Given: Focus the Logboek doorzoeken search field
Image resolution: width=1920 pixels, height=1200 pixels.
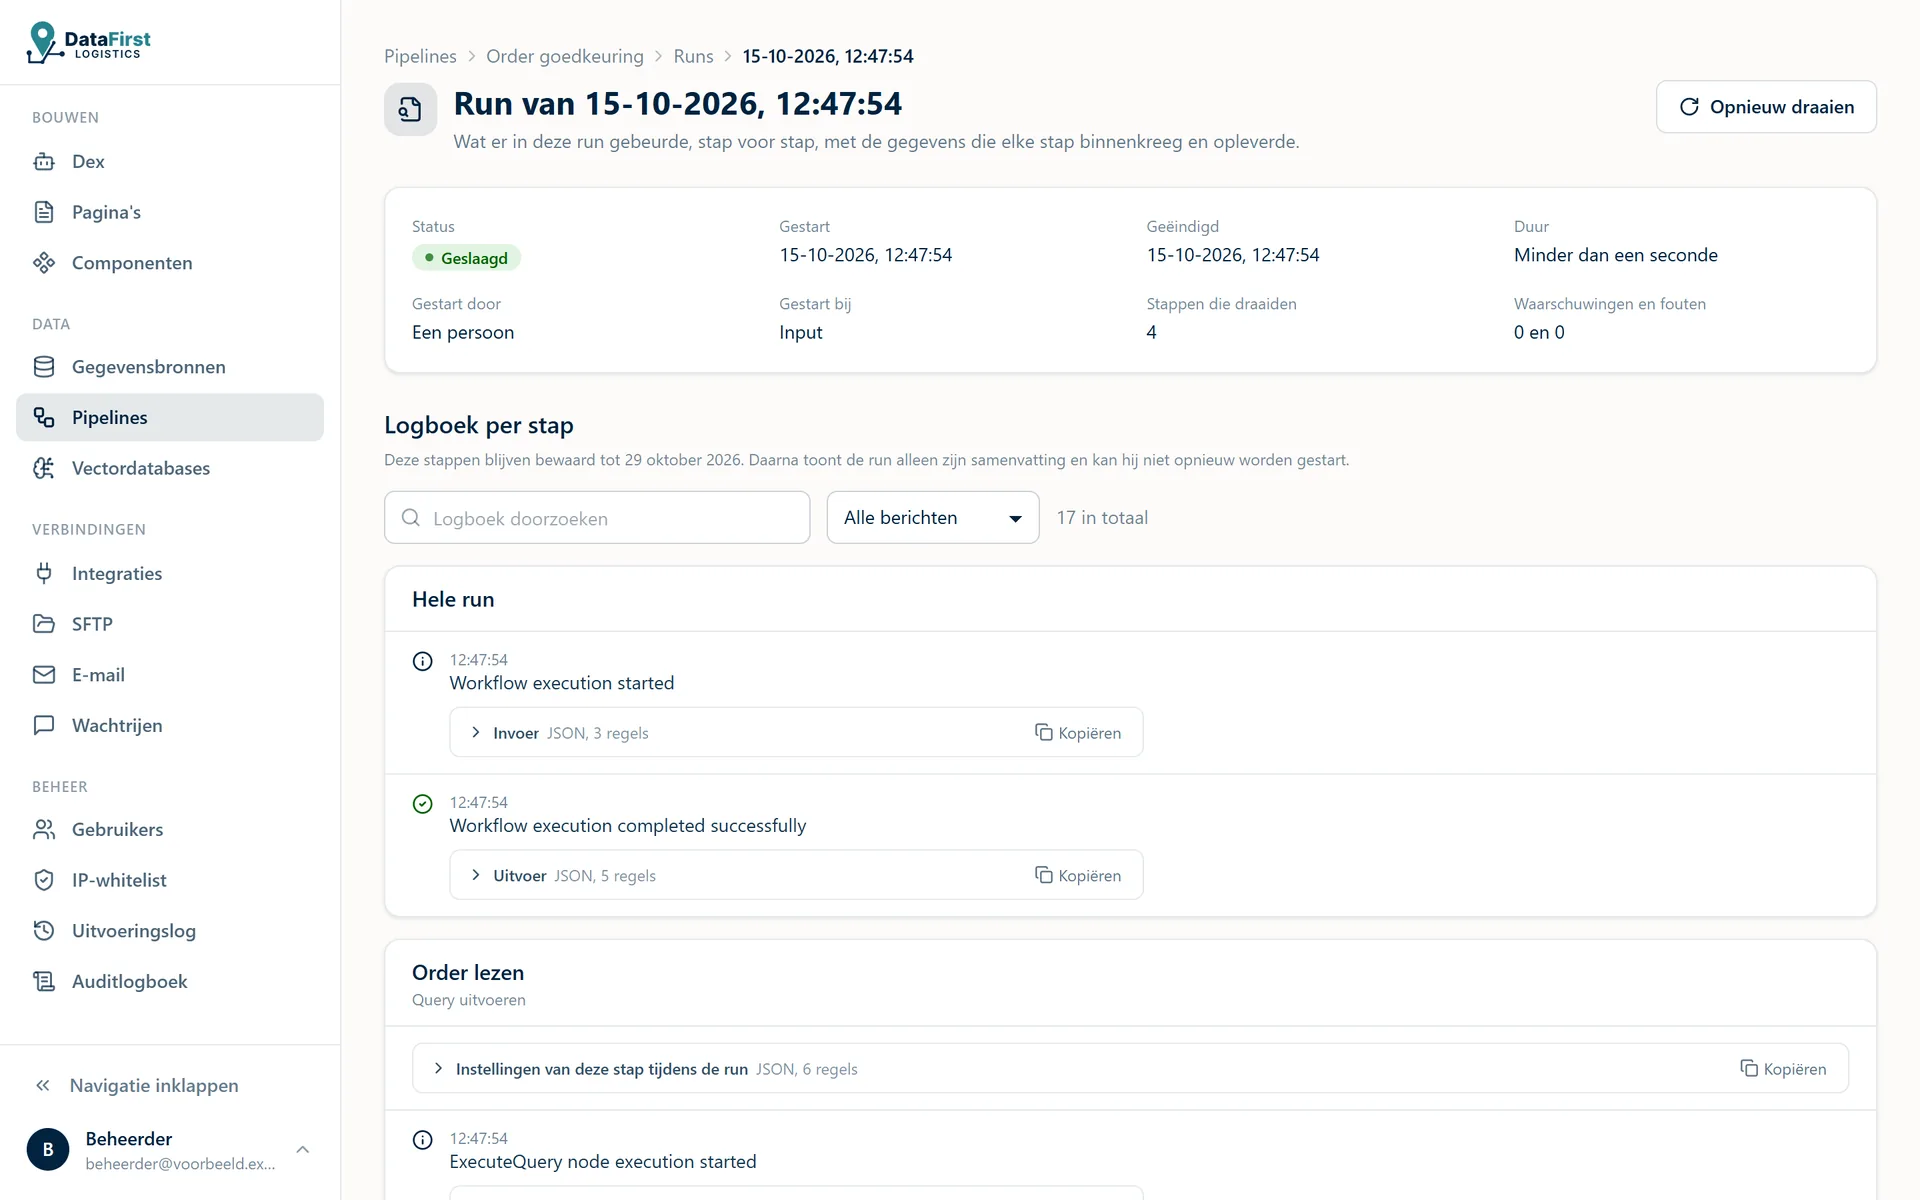Looking at the screenshot, I should (597, 518).
